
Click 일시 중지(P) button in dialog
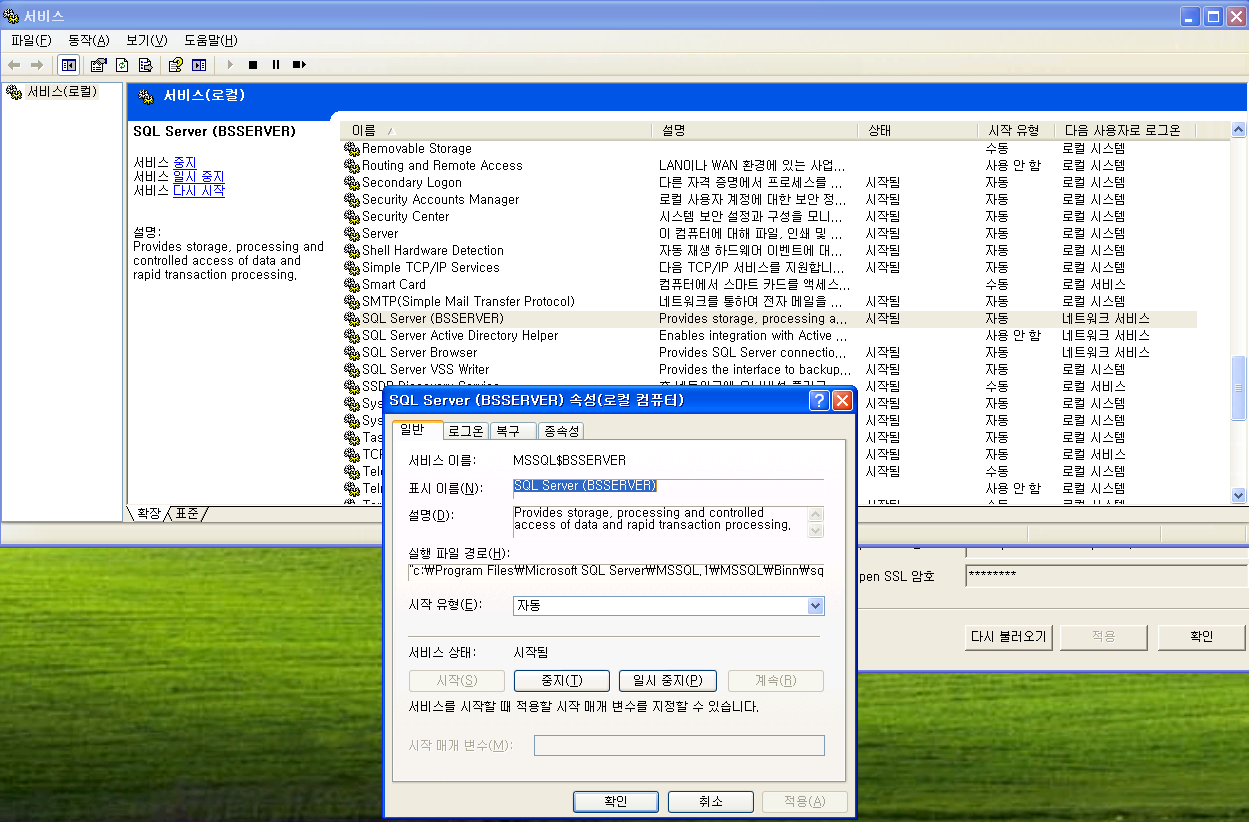point(667,681)
